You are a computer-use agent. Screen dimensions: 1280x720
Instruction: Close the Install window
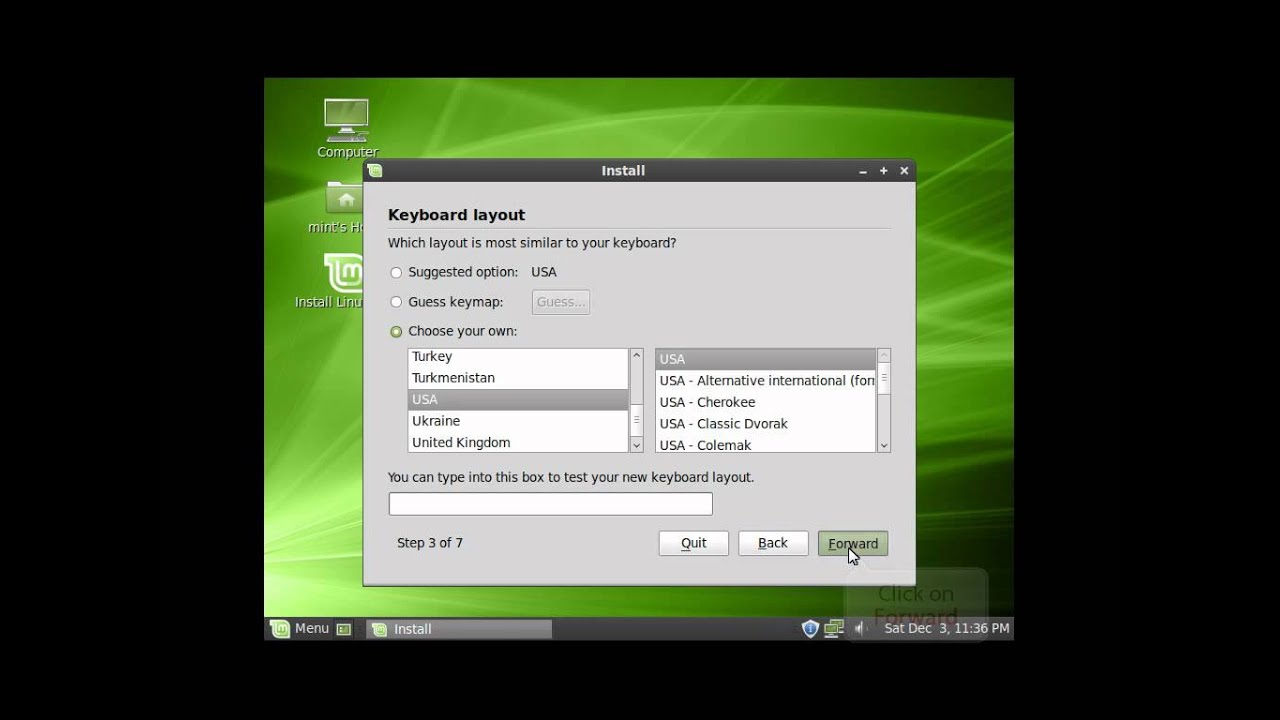(904, 171)
